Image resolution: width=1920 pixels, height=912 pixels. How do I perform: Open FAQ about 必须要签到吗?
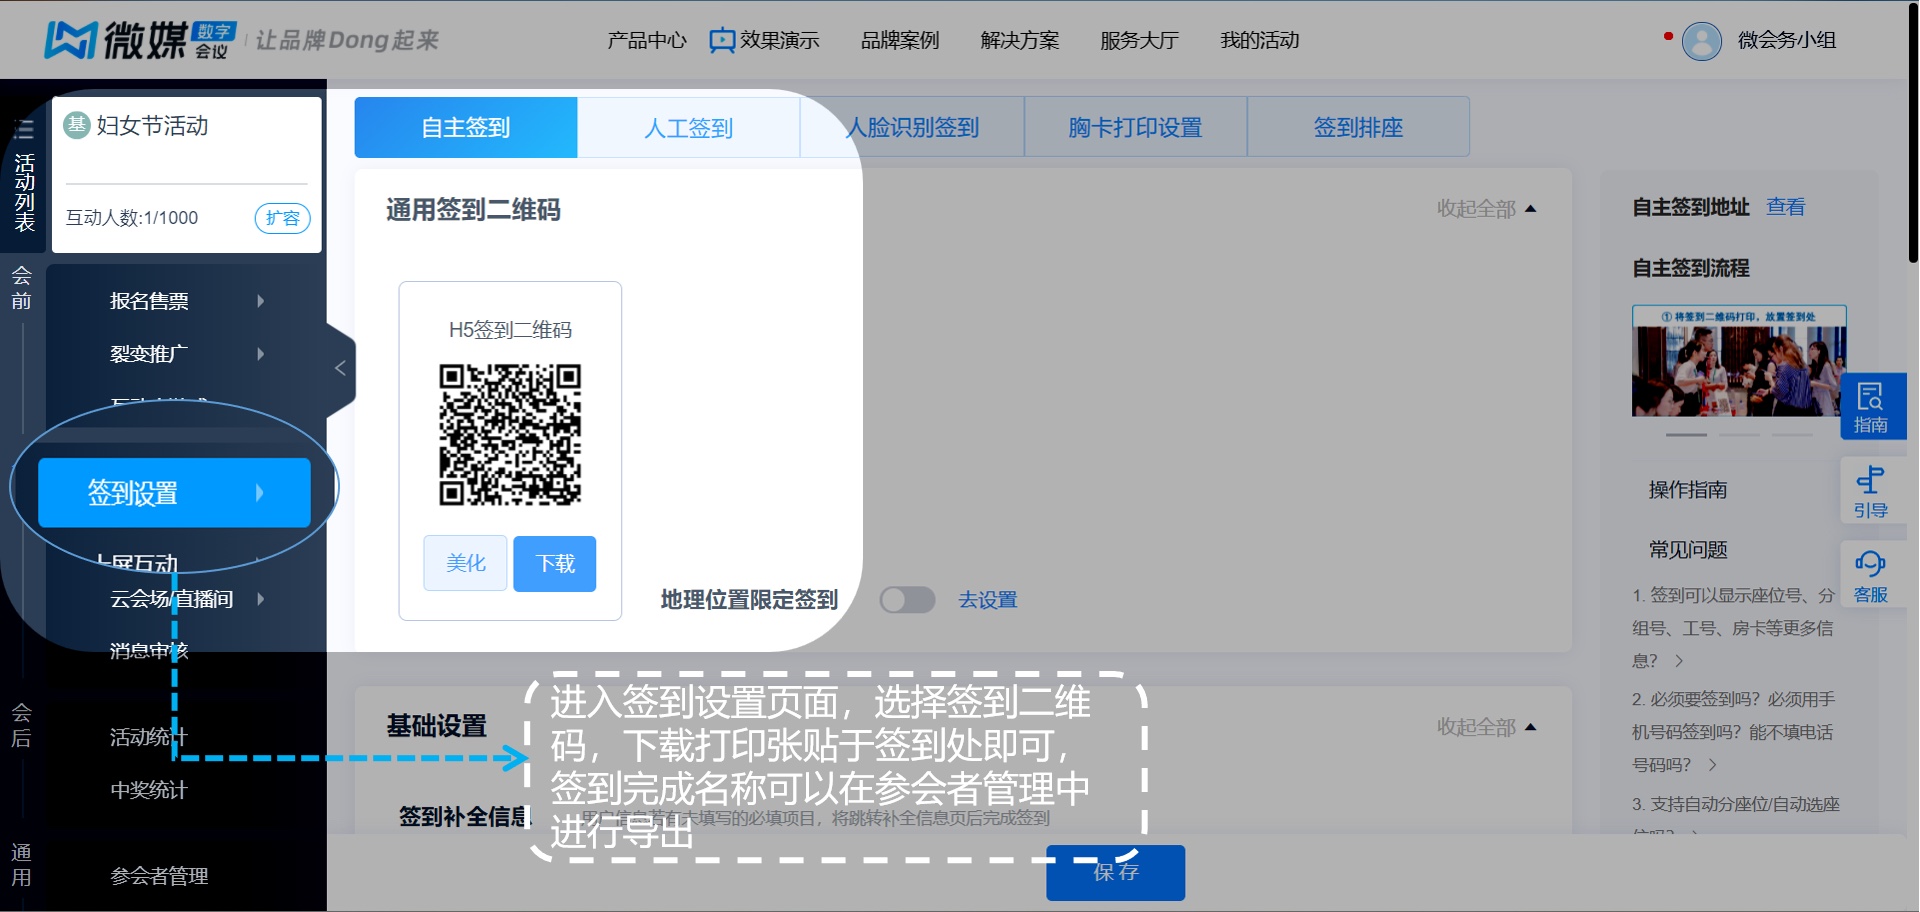coord(1734,732)
